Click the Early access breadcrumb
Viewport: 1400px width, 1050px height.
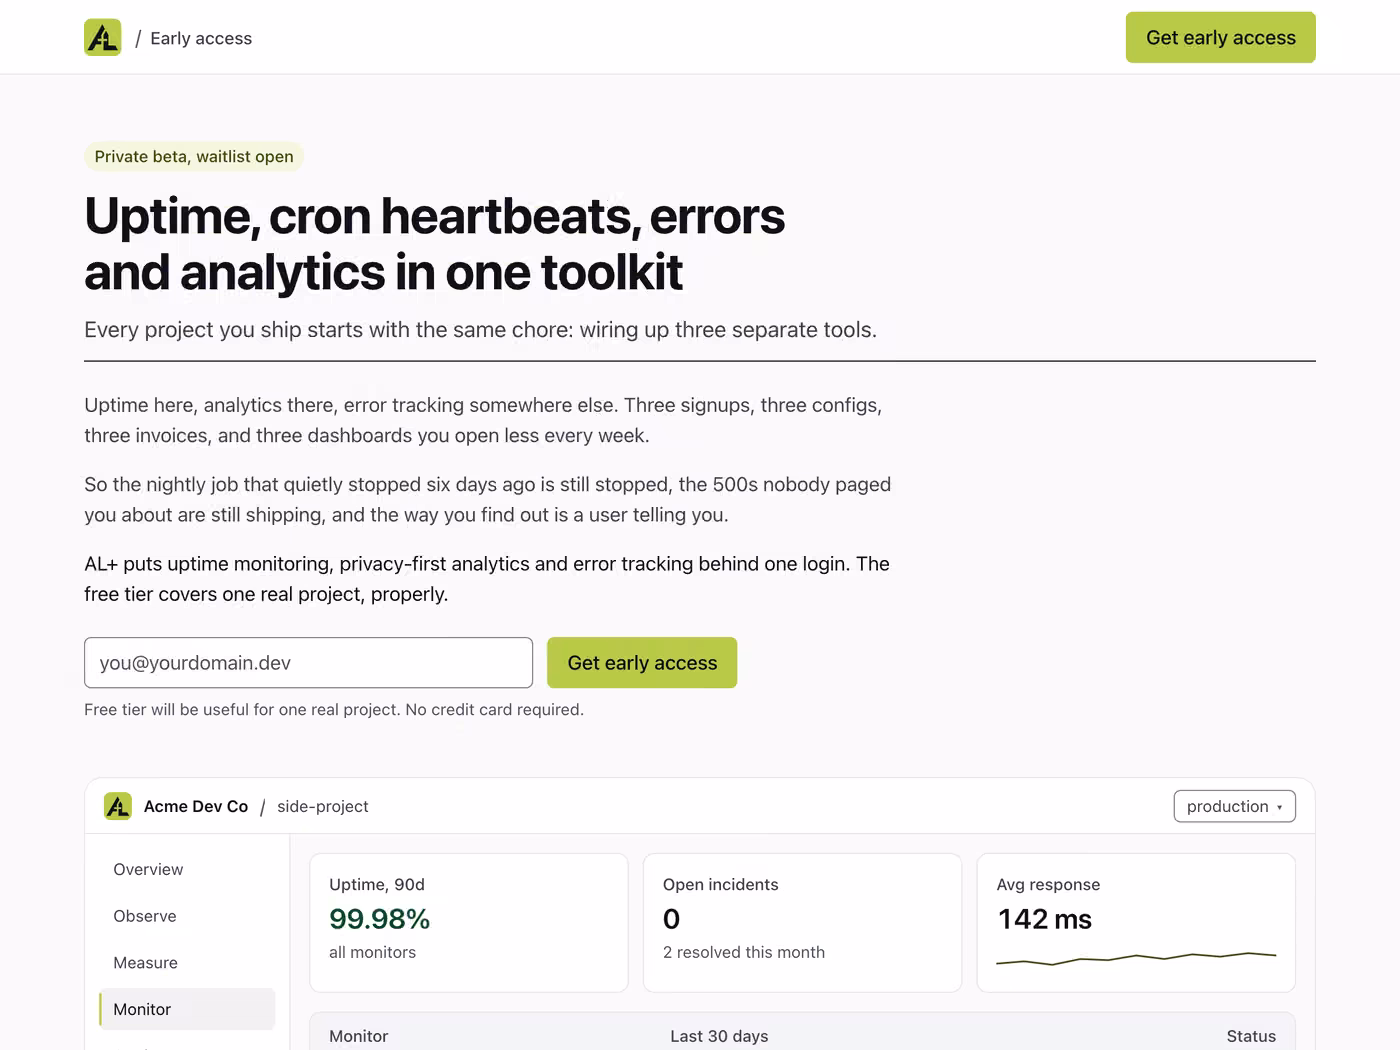point(201,38)
